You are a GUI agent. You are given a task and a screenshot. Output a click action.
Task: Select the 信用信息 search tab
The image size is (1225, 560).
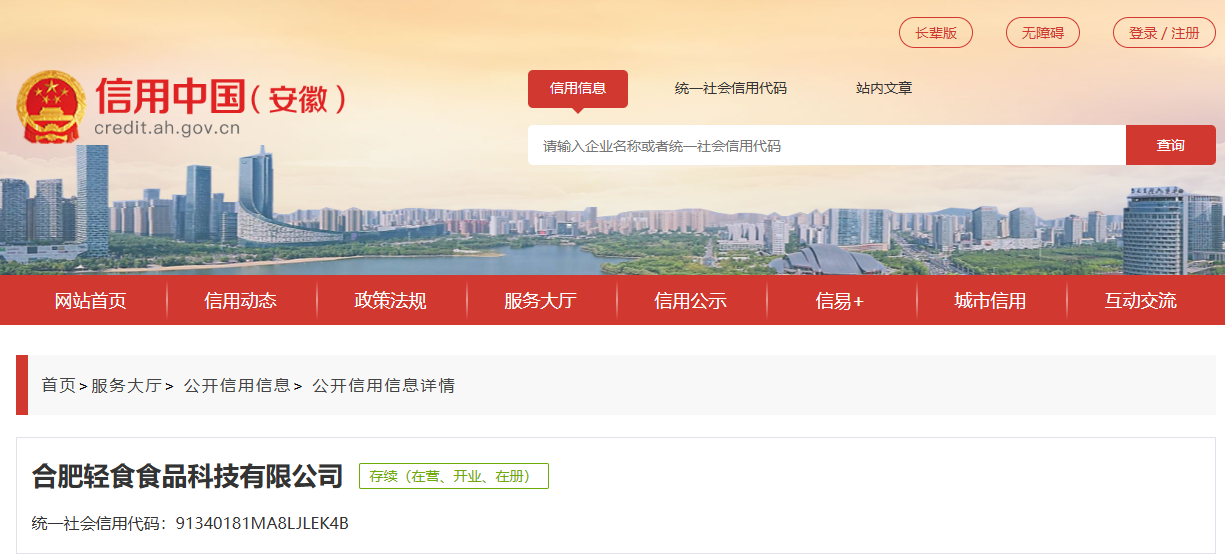click(x=578, y=88)
